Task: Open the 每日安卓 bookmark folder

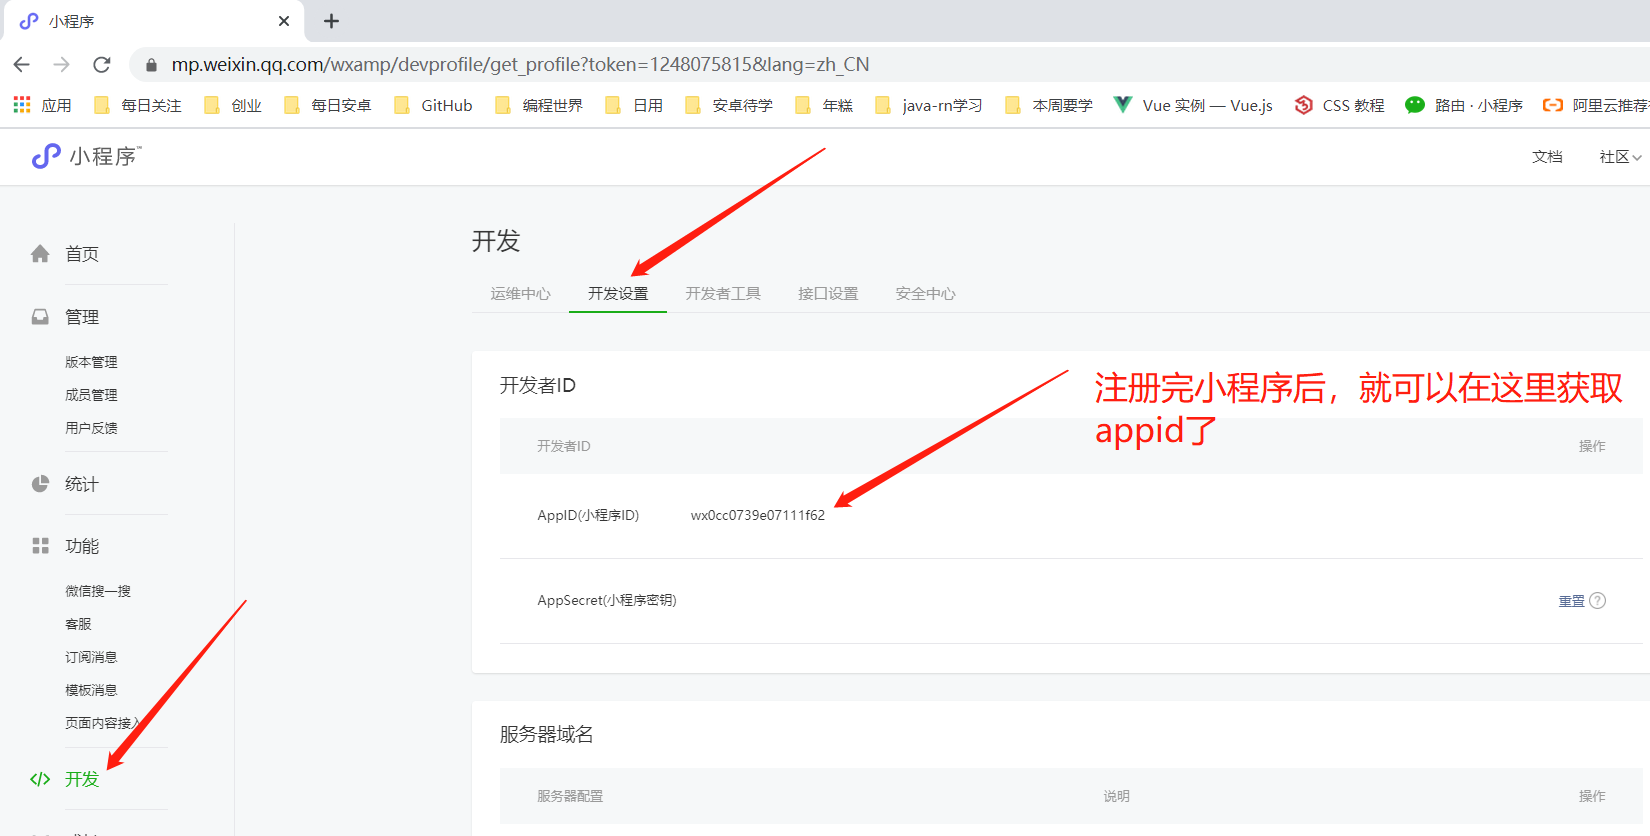Action: tap(328, 105)
